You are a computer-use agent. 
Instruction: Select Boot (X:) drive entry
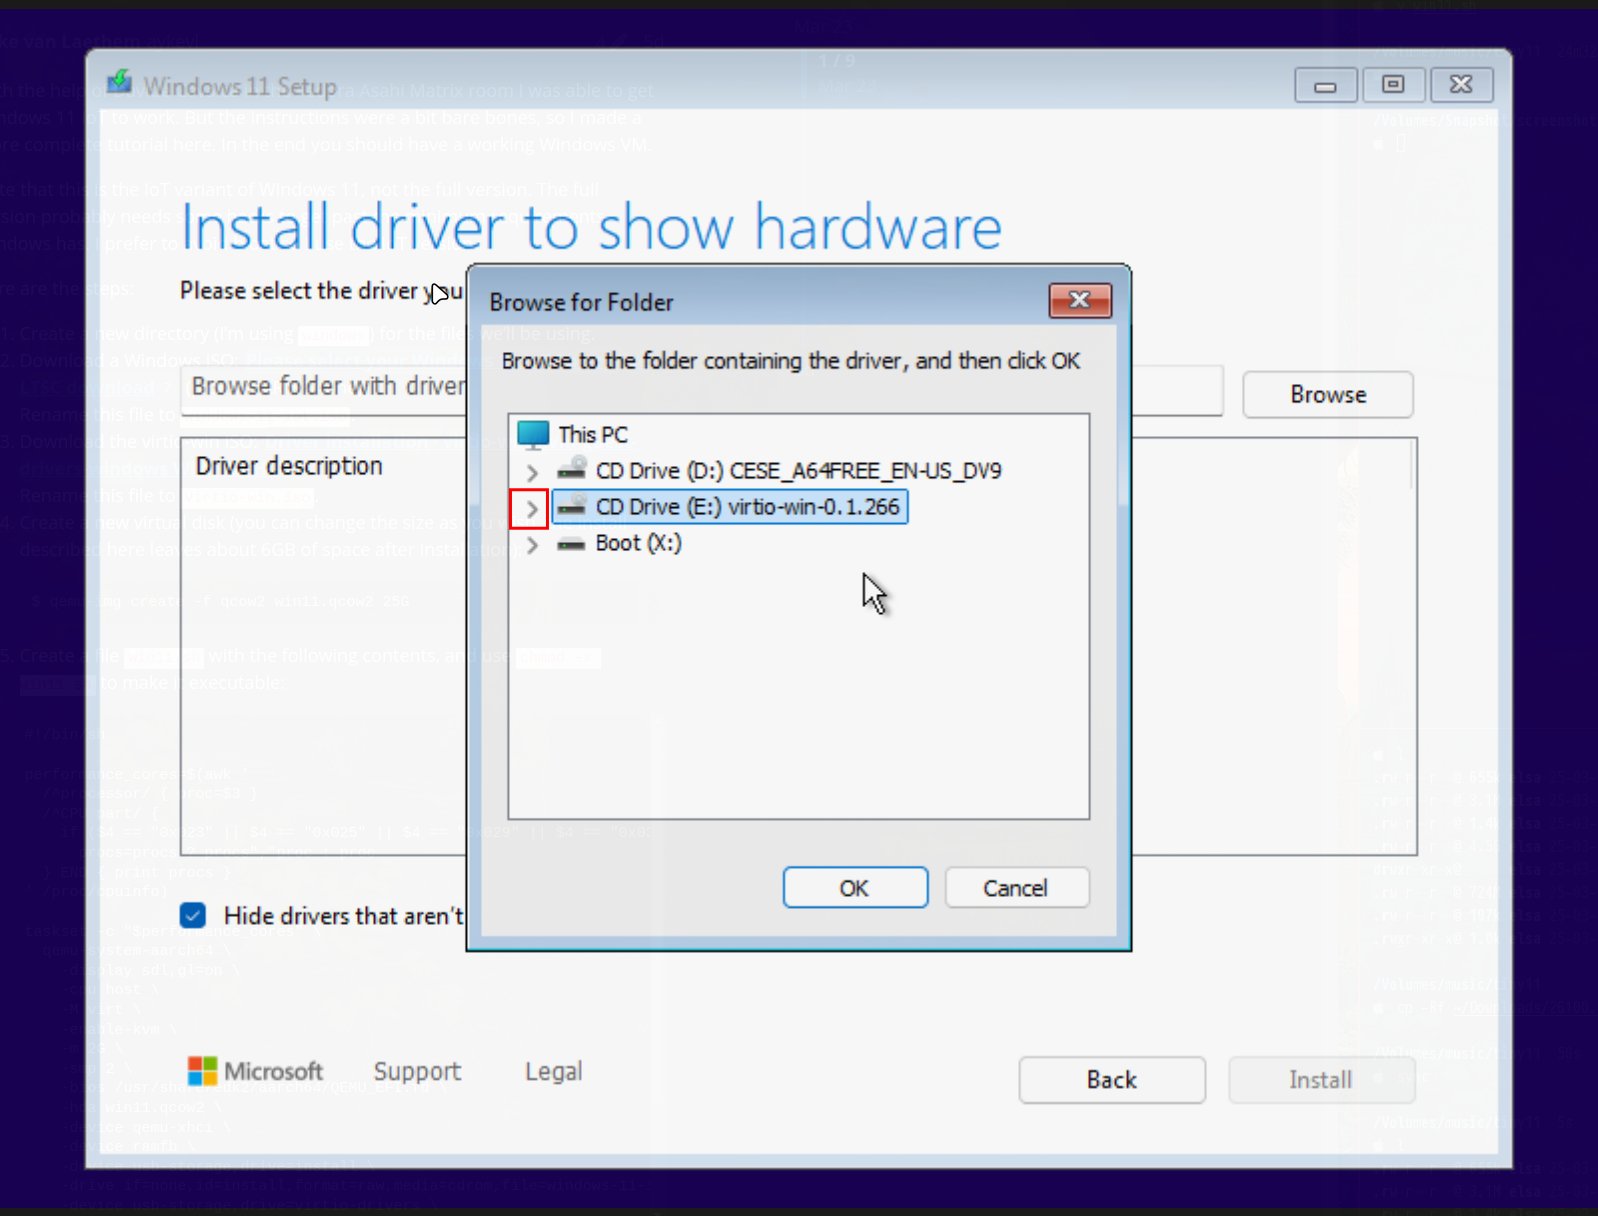coord(638,543)
